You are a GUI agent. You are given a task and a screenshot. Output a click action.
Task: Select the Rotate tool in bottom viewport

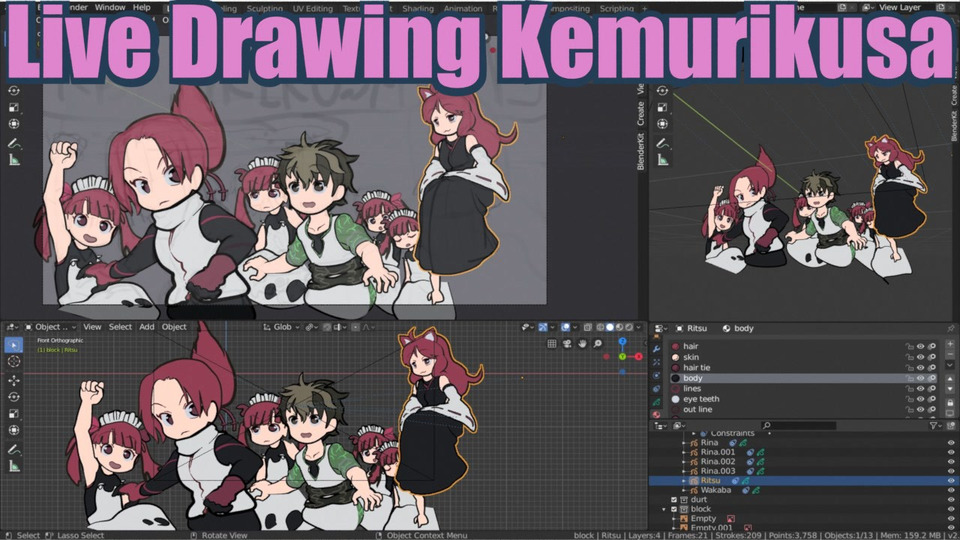click(x=13, y=397)
